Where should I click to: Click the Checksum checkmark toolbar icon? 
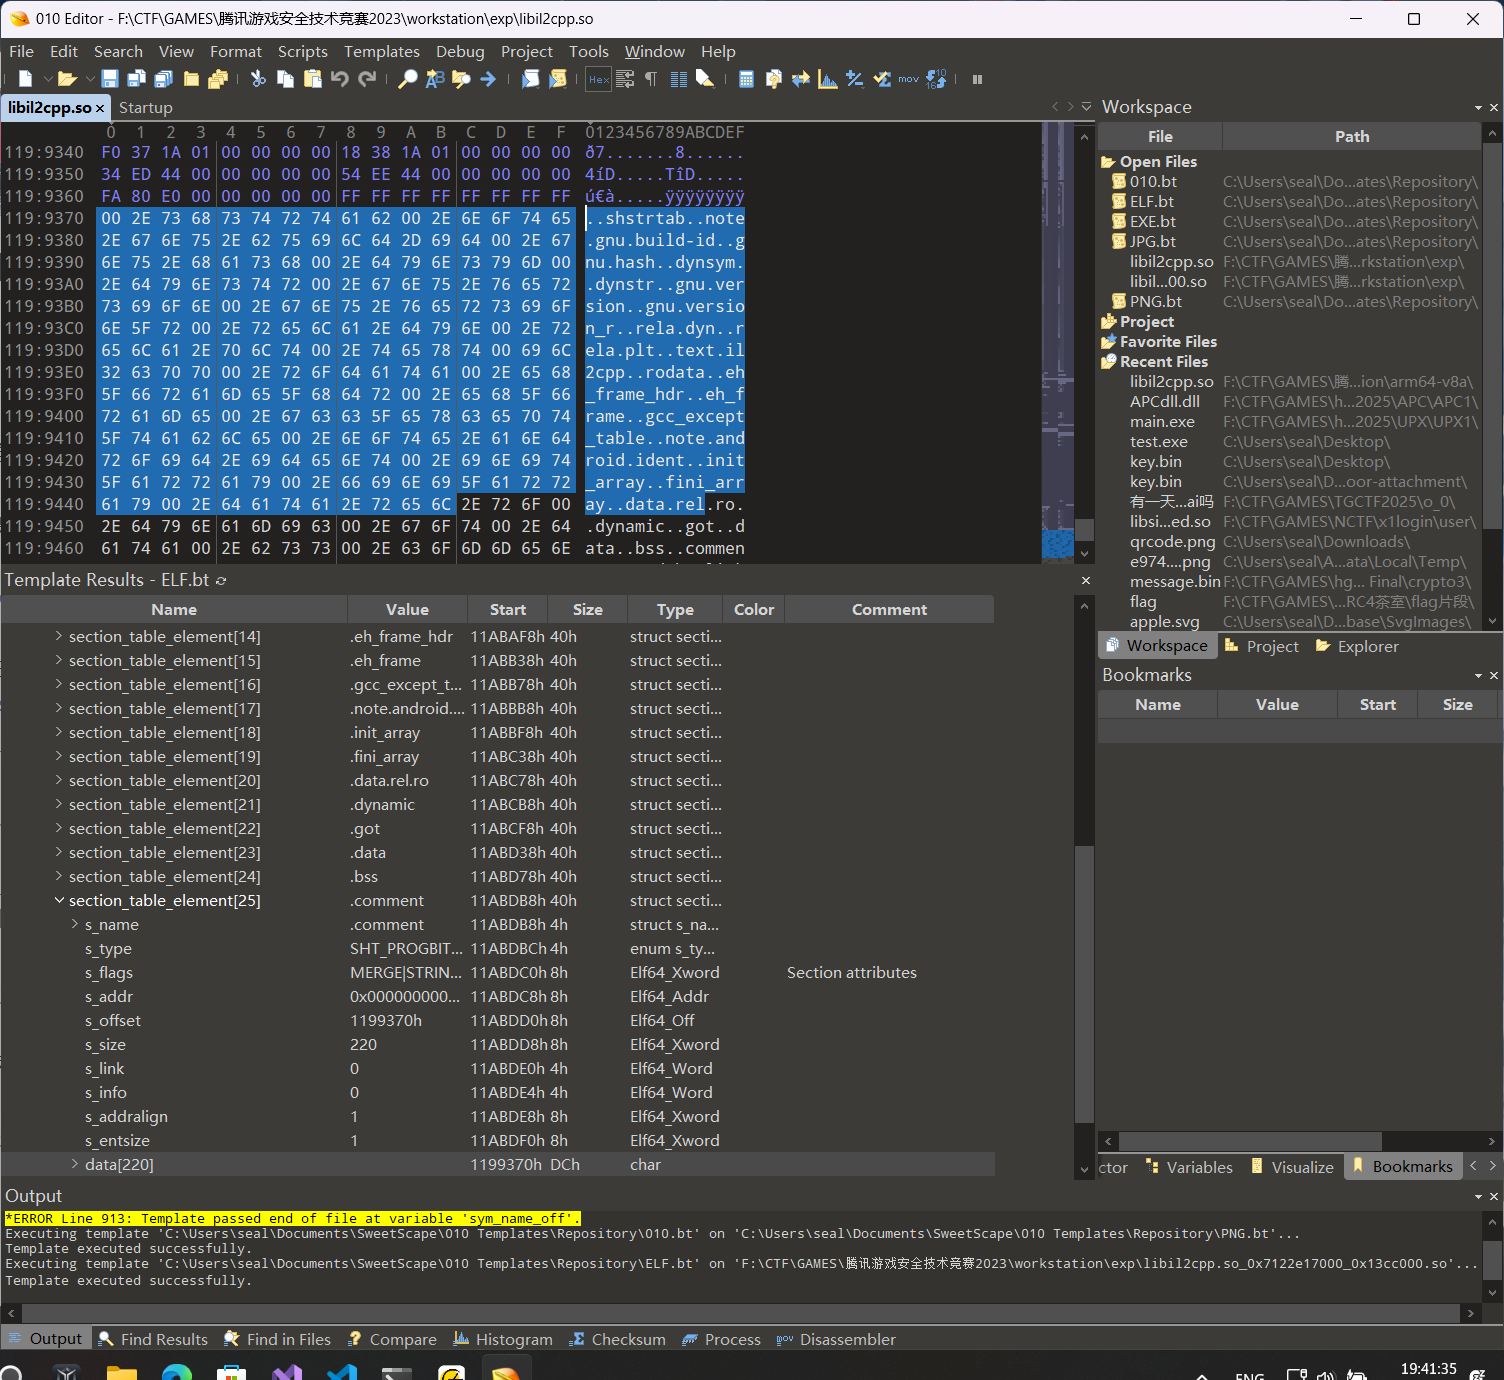point(882,79)
